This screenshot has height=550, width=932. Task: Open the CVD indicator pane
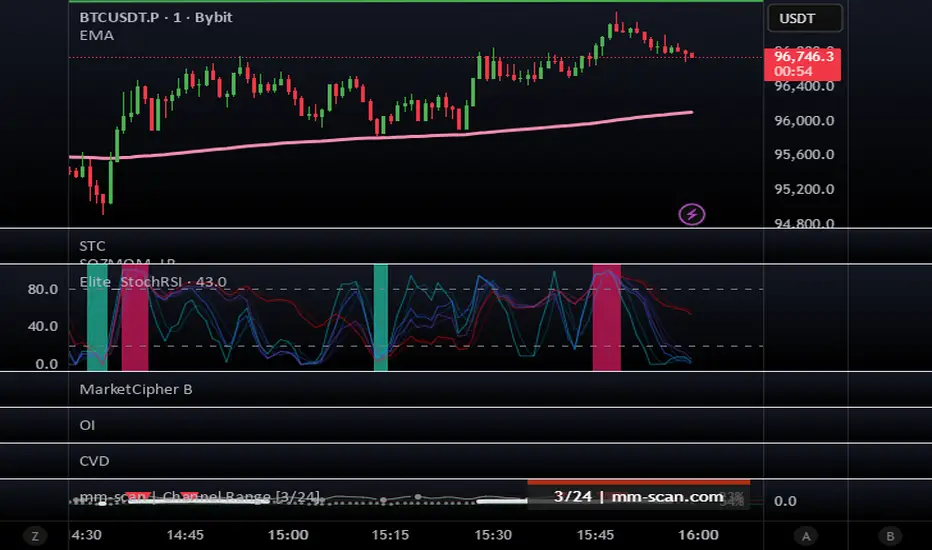point(94,461)
